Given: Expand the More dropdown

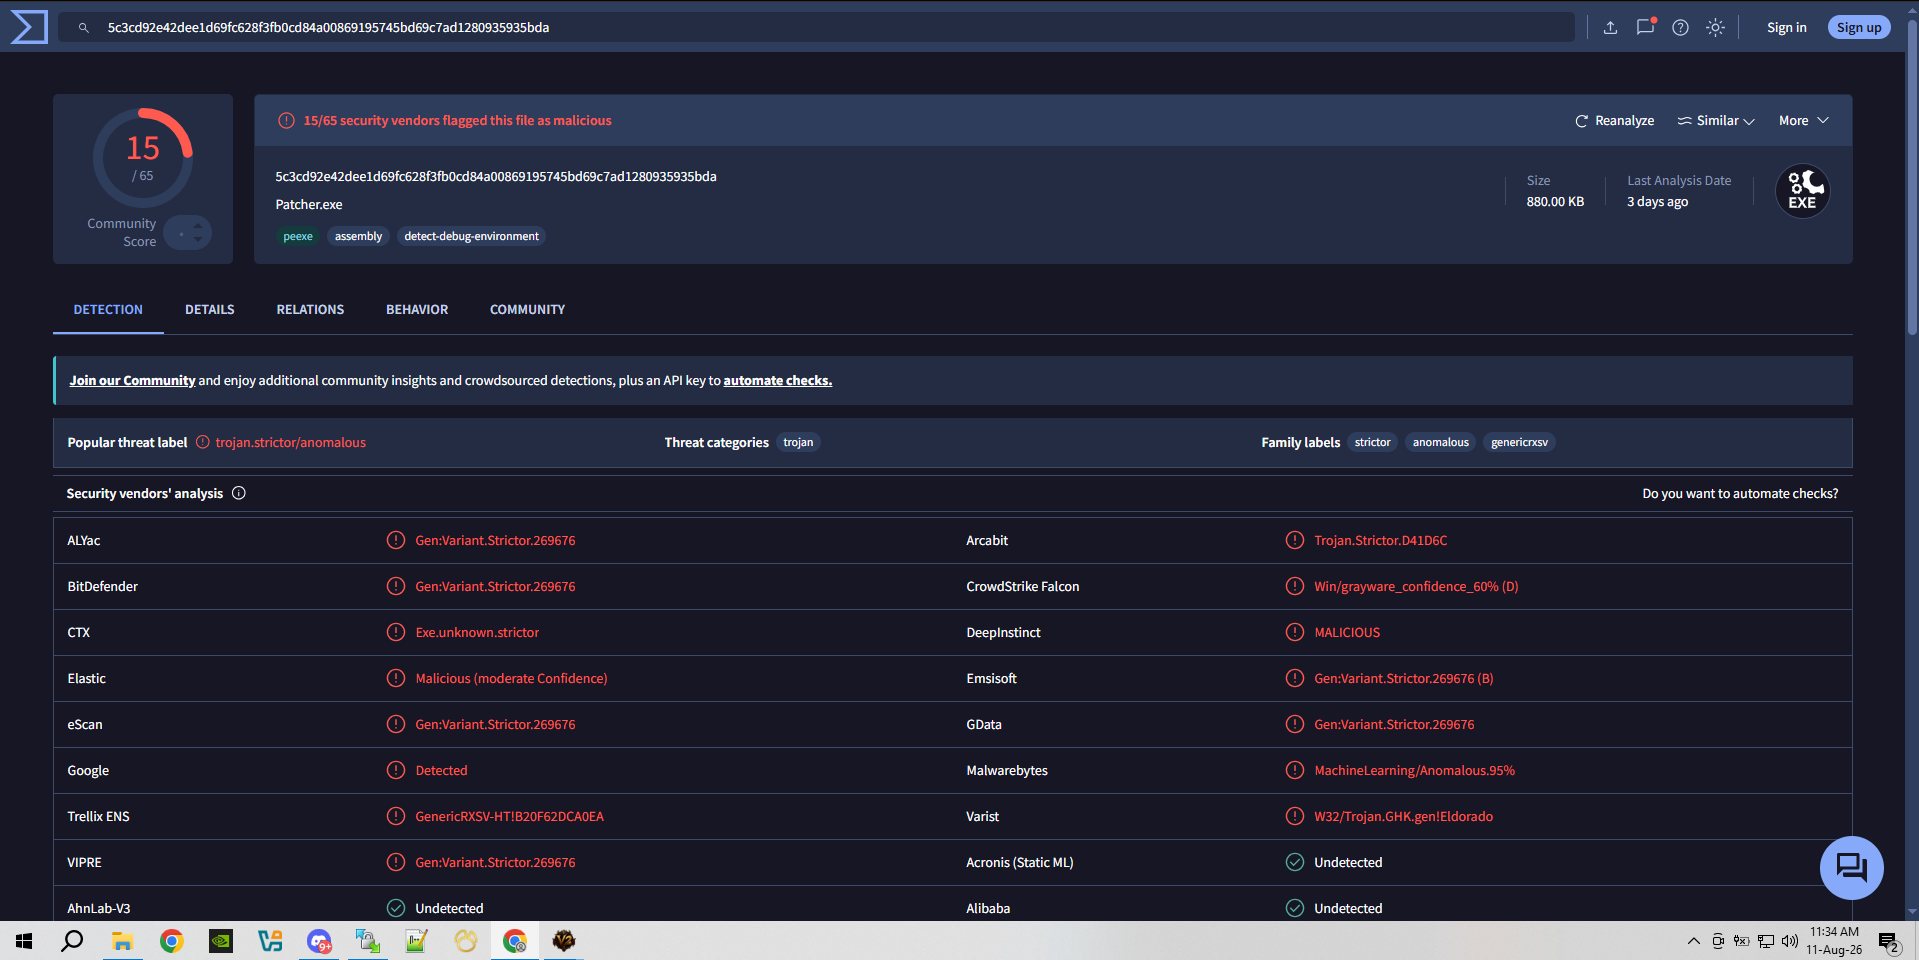Looking at the screenshot, I should click(1804, 121).
